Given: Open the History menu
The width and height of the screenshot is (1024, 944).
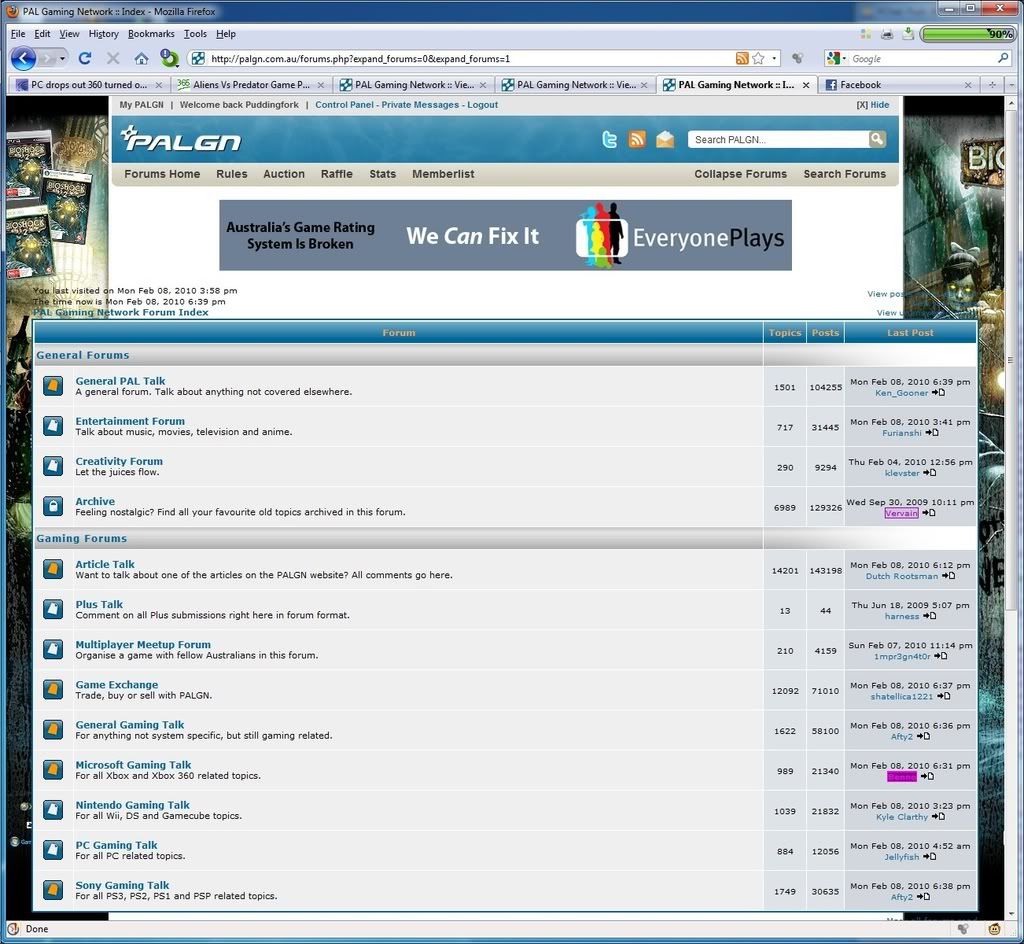Looking at the screenshot, I should point(103,34).
